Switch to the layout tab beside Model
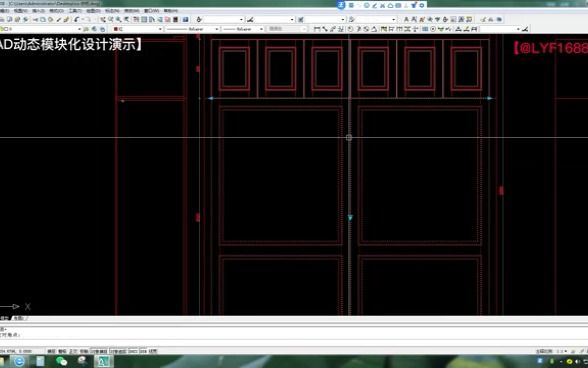Image resolution: width=588 pixels, height=368 pixels. coord(19,318)
